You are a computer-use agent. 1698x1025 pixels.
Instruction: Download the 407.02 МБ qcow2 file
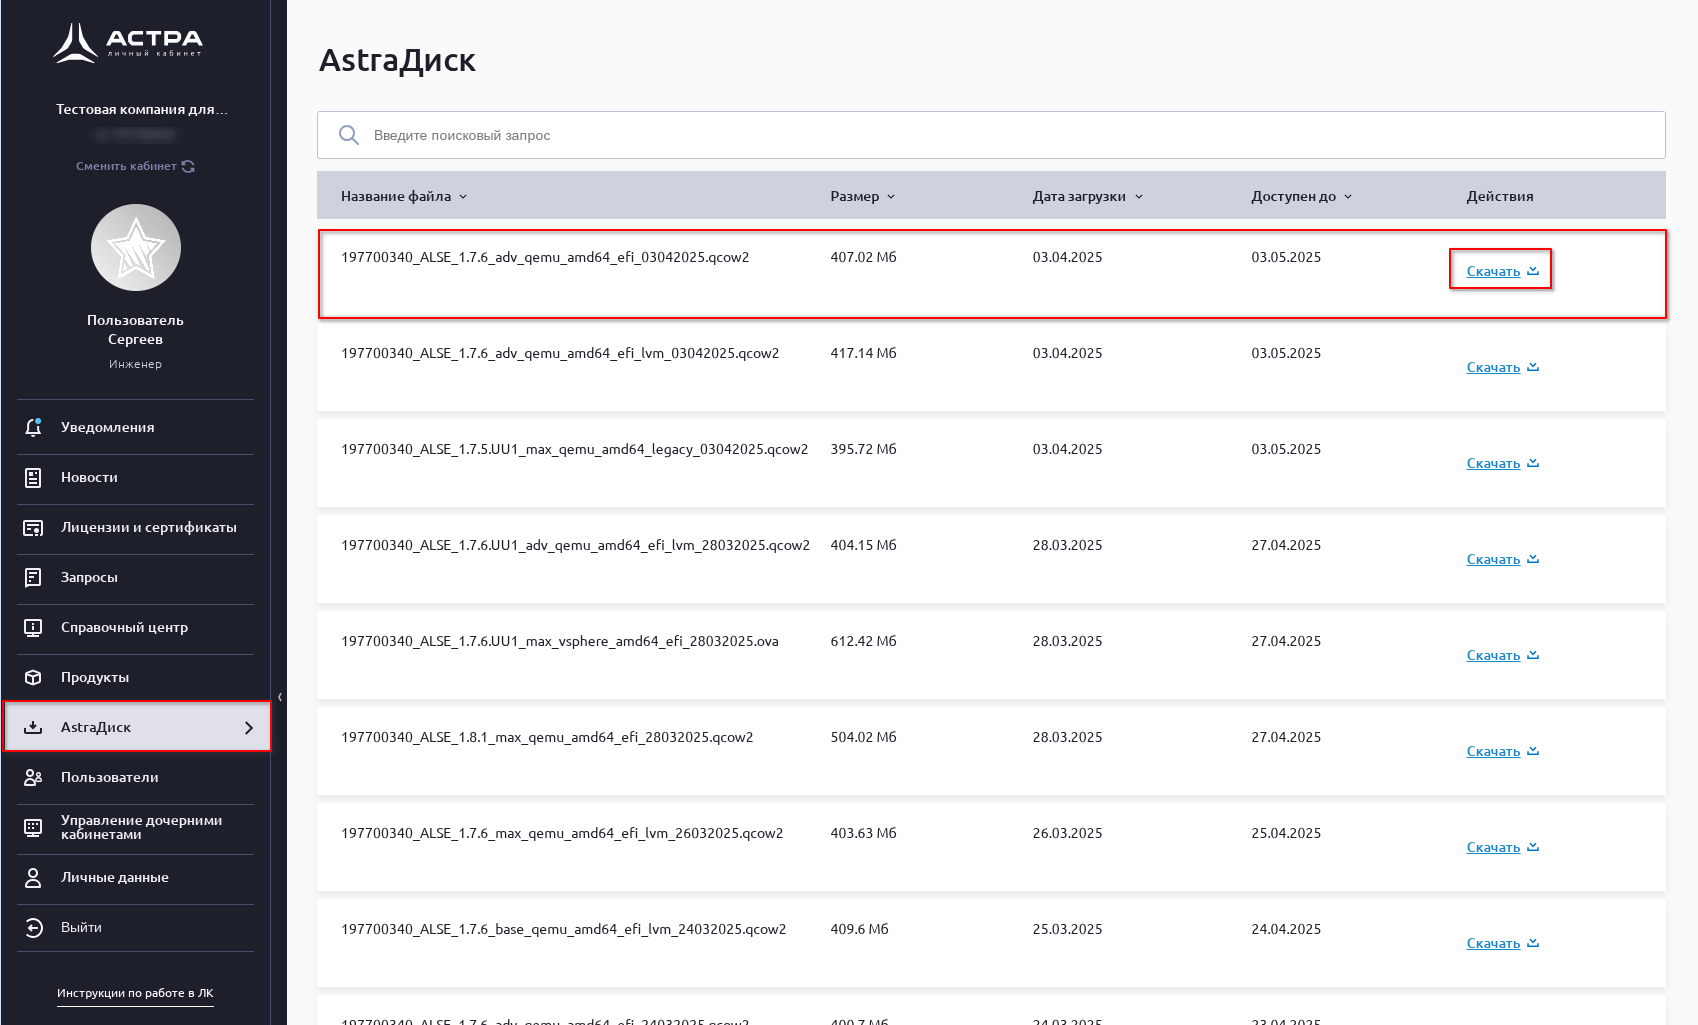pyautogui.click(x=1501, y=271)
